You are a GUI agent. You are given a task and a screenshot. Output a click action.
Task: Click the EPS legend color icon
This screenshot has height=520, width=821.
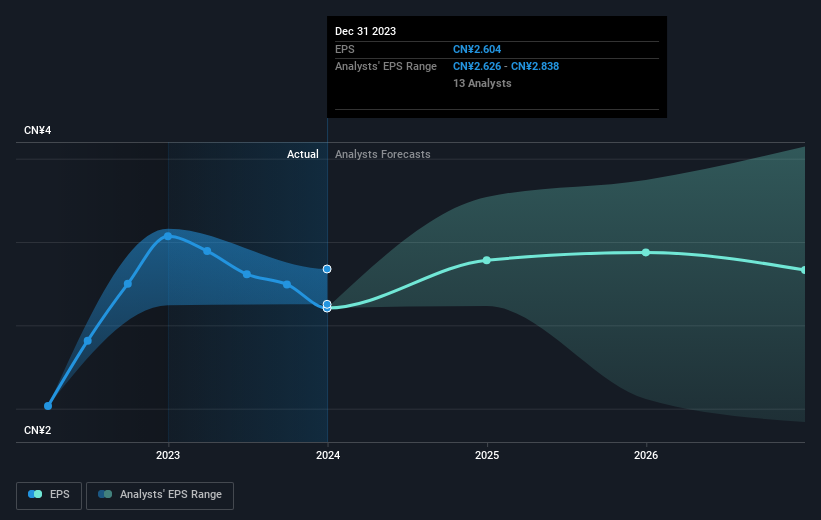click(35, 494)
